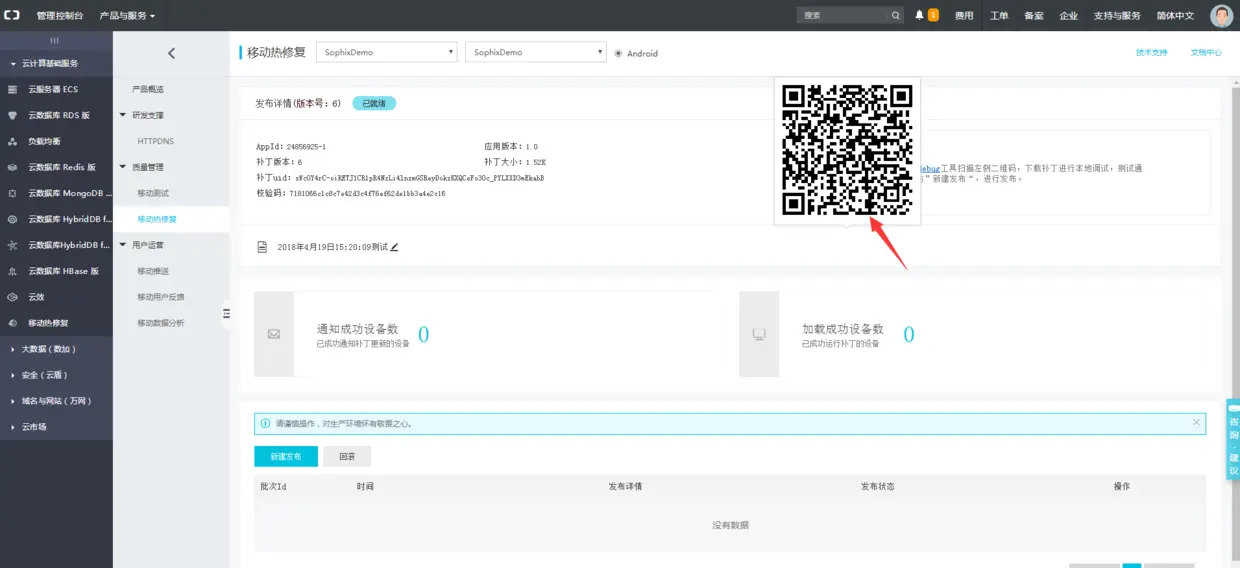Click the 发布状态 column header
This screenshot has height=568, width=1240.
[877, 486]
